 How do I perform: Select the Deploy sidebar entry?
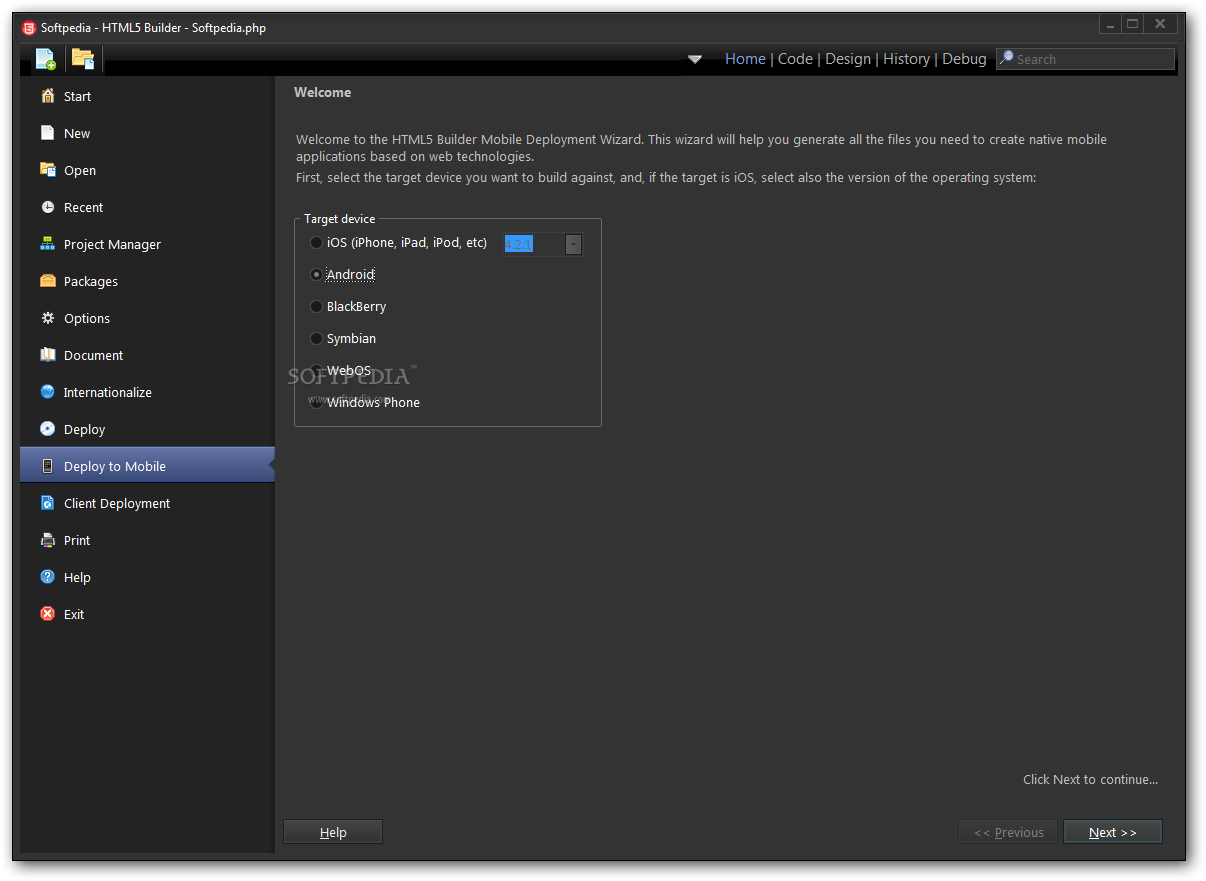coord(147,429)
